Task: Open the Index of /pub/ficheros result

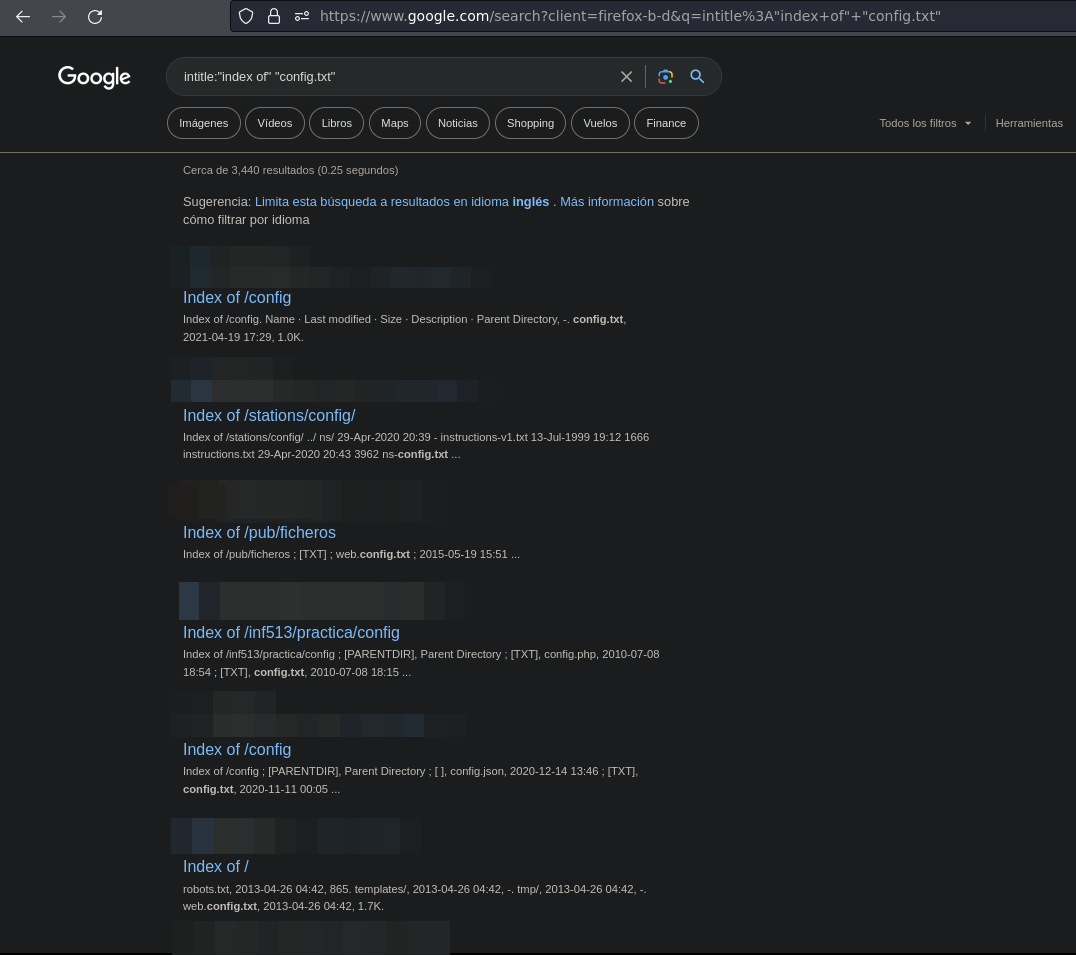Action: pos(259,532)
